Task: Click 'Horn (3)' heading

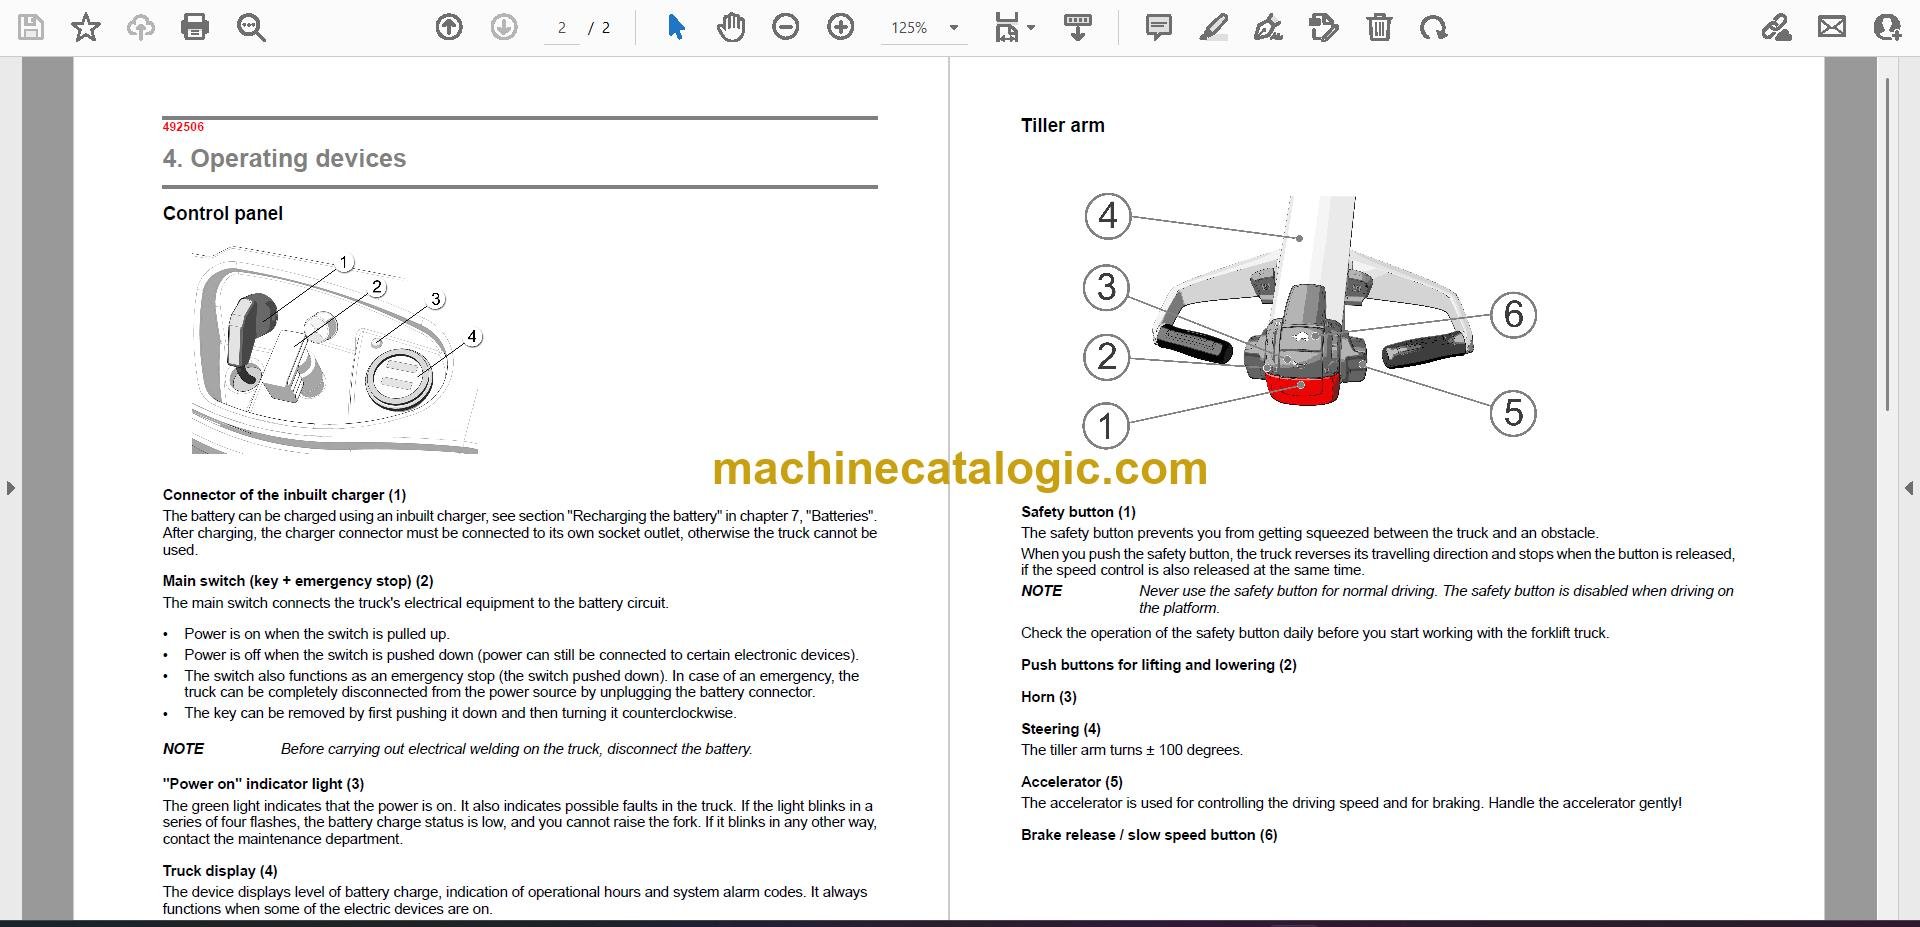Action: tap(1048, 697)
